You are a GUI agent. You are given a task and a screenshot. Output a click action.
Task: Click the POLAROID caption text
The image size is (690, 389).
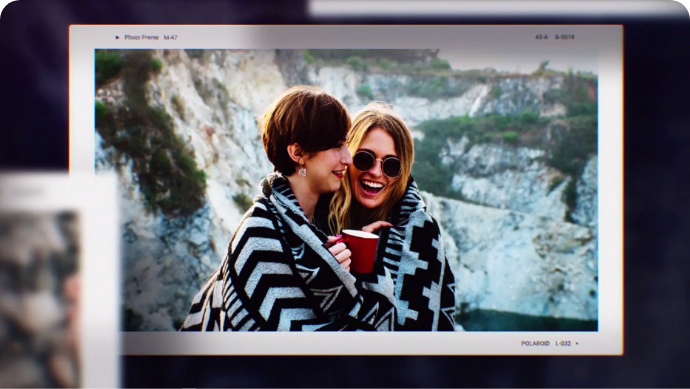(x=535, y=343)
